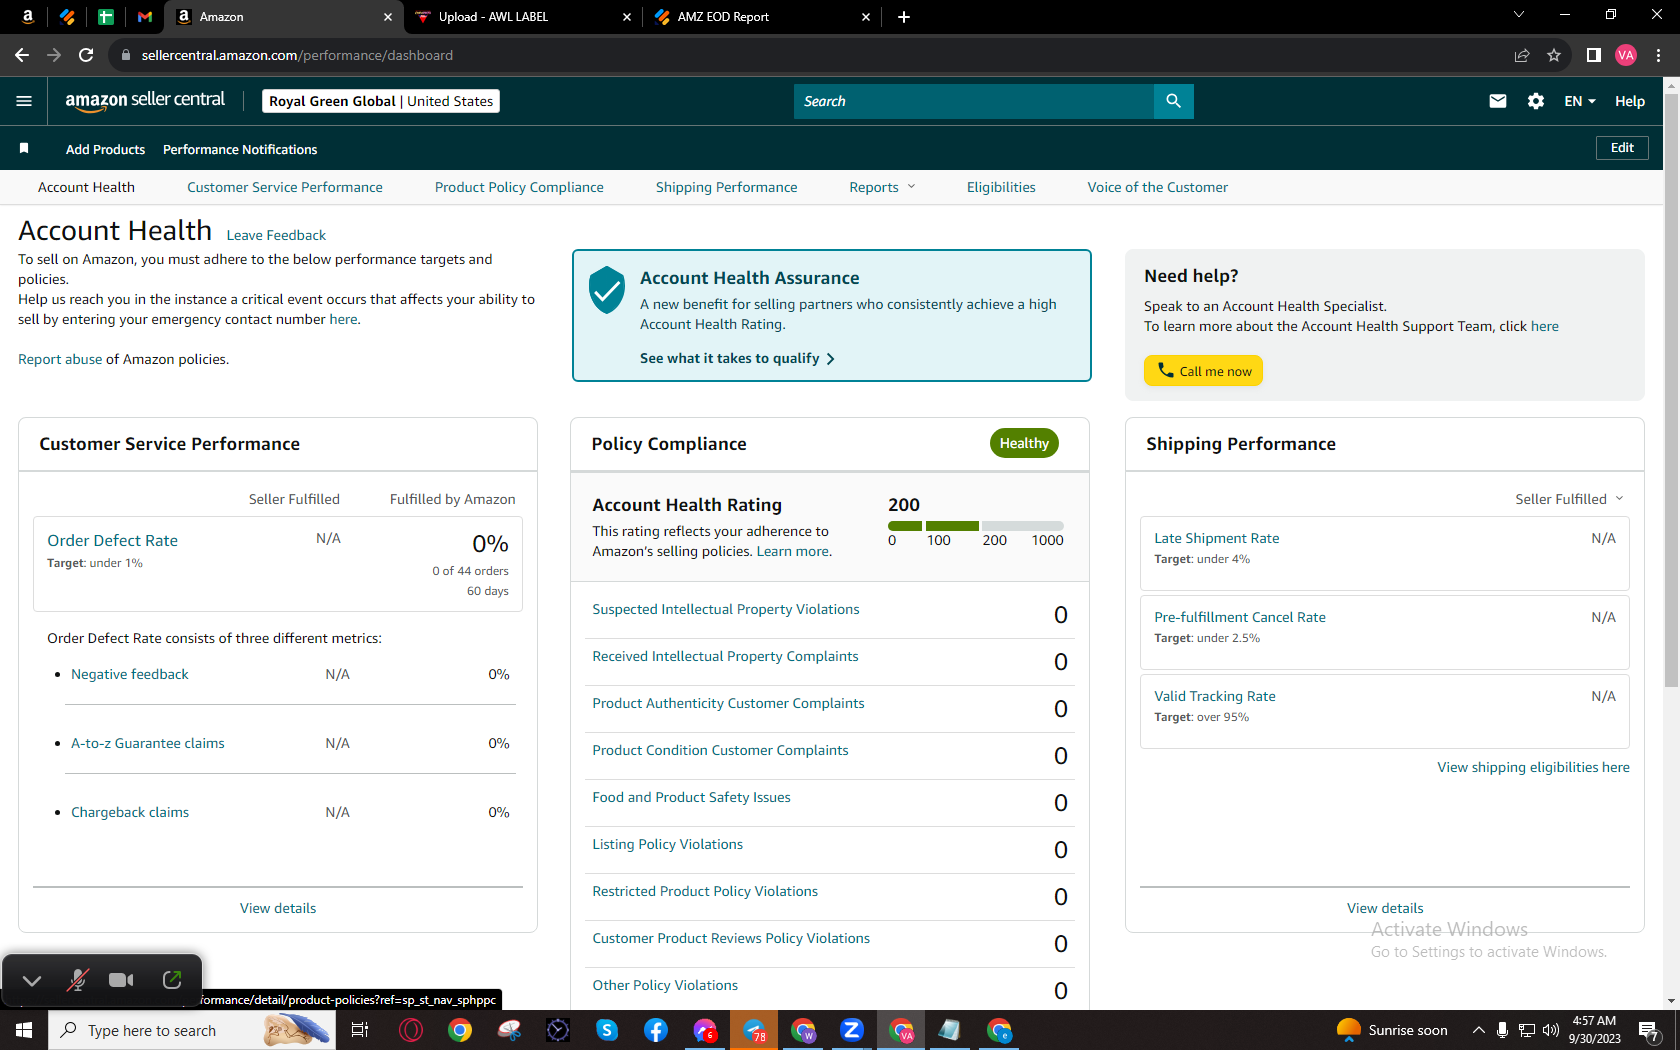
Task: Switch to the first pinned Amazon tab
Action: coord(28,17)
